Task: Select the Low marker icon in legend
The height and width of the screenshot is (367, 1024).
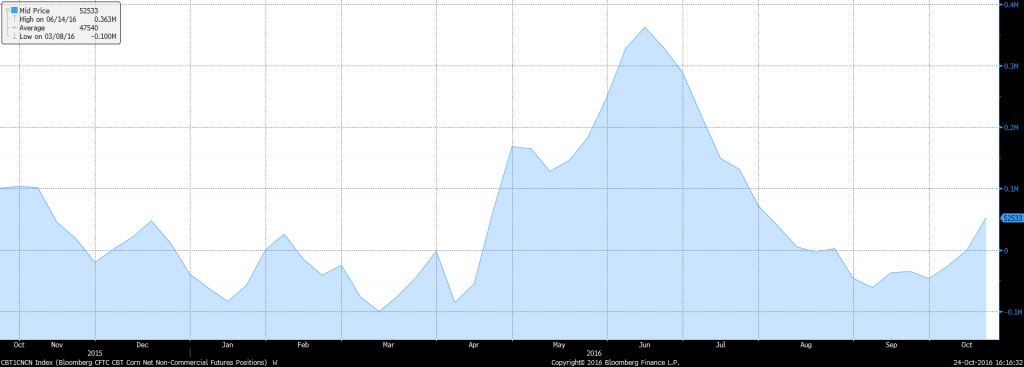Action: click(x=14, y=37)
